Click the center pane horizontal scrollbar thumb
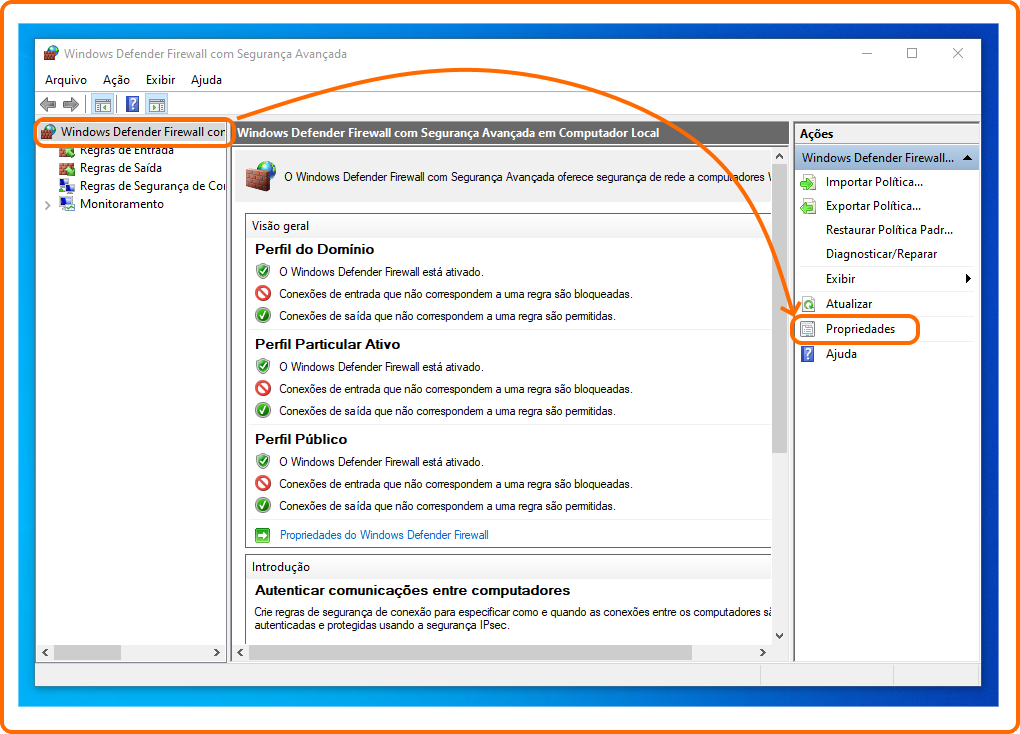This screenshot has height=734, width=1020. [x=470, y=653]
